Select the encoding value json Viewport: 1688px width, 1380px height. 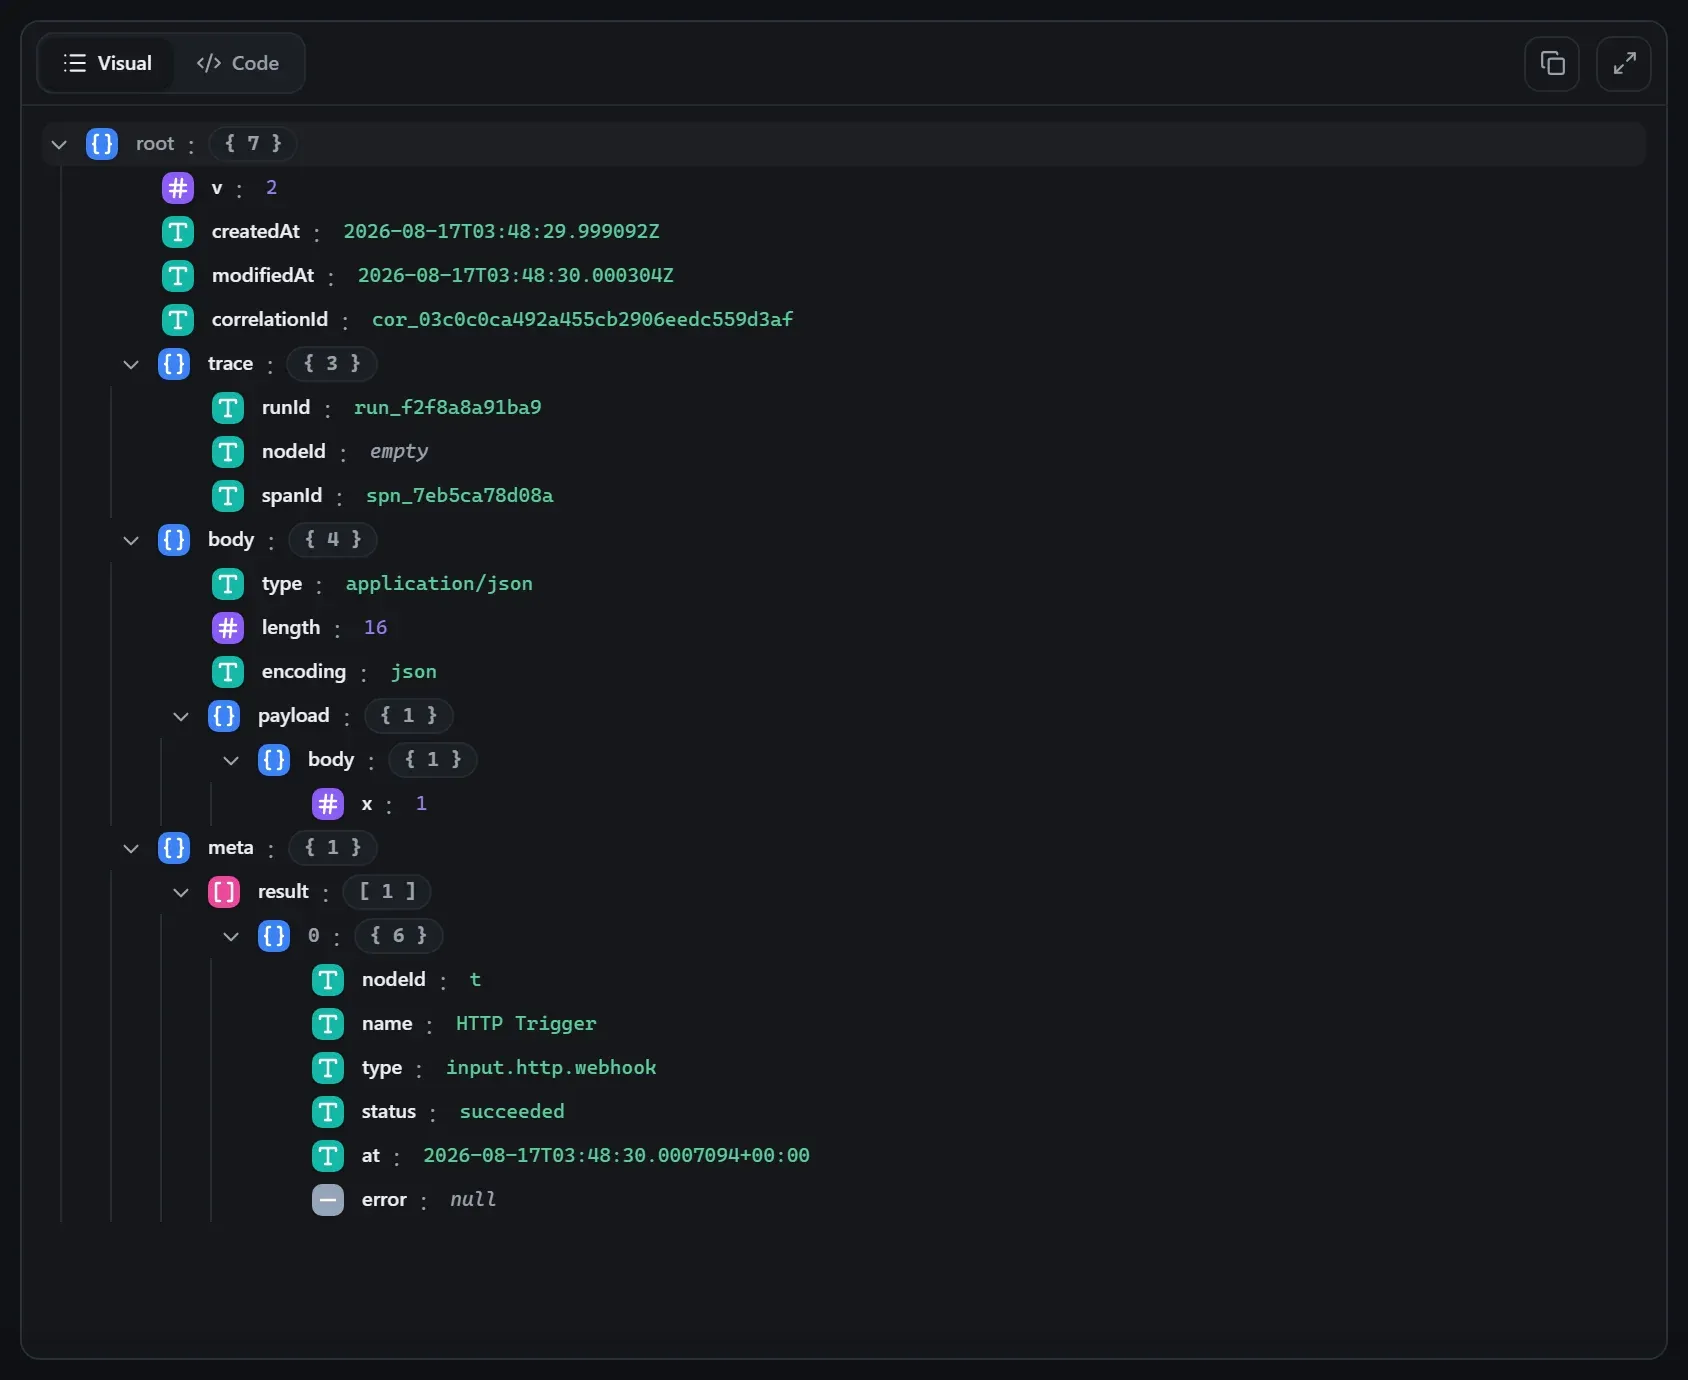(x=413, y=672)
